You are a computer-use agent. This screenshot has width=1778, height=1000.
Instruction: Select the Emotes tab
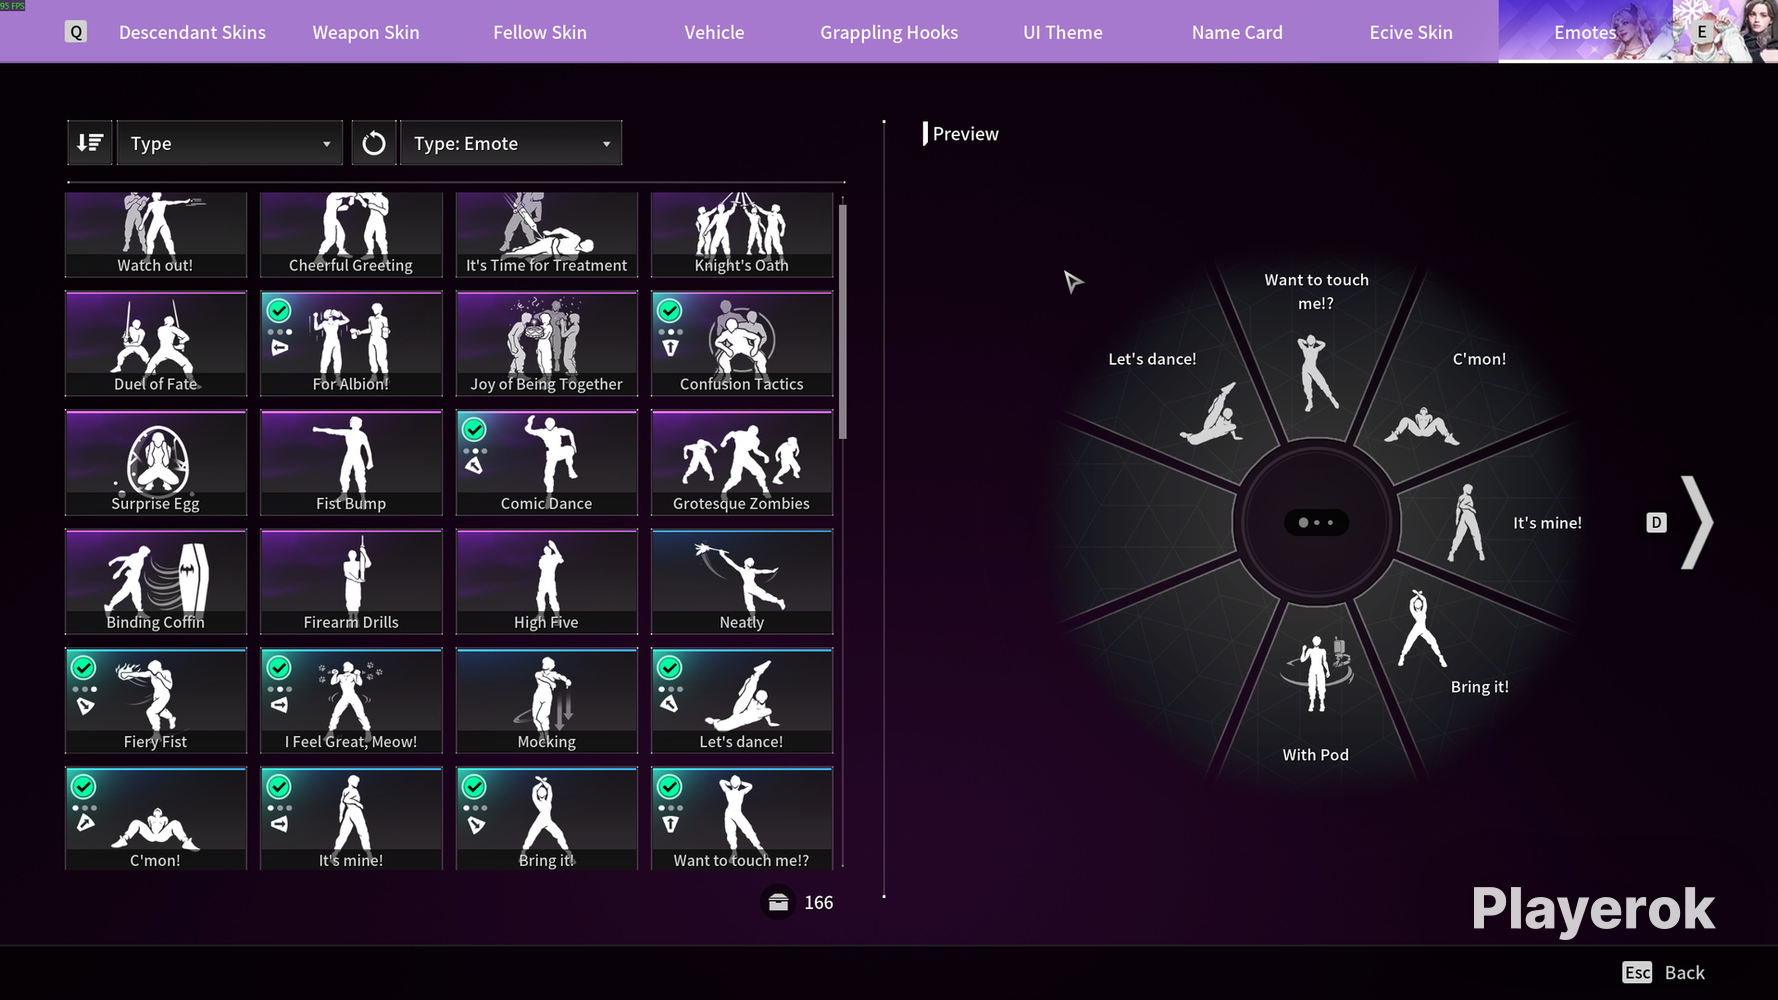tap(1585, 32)
